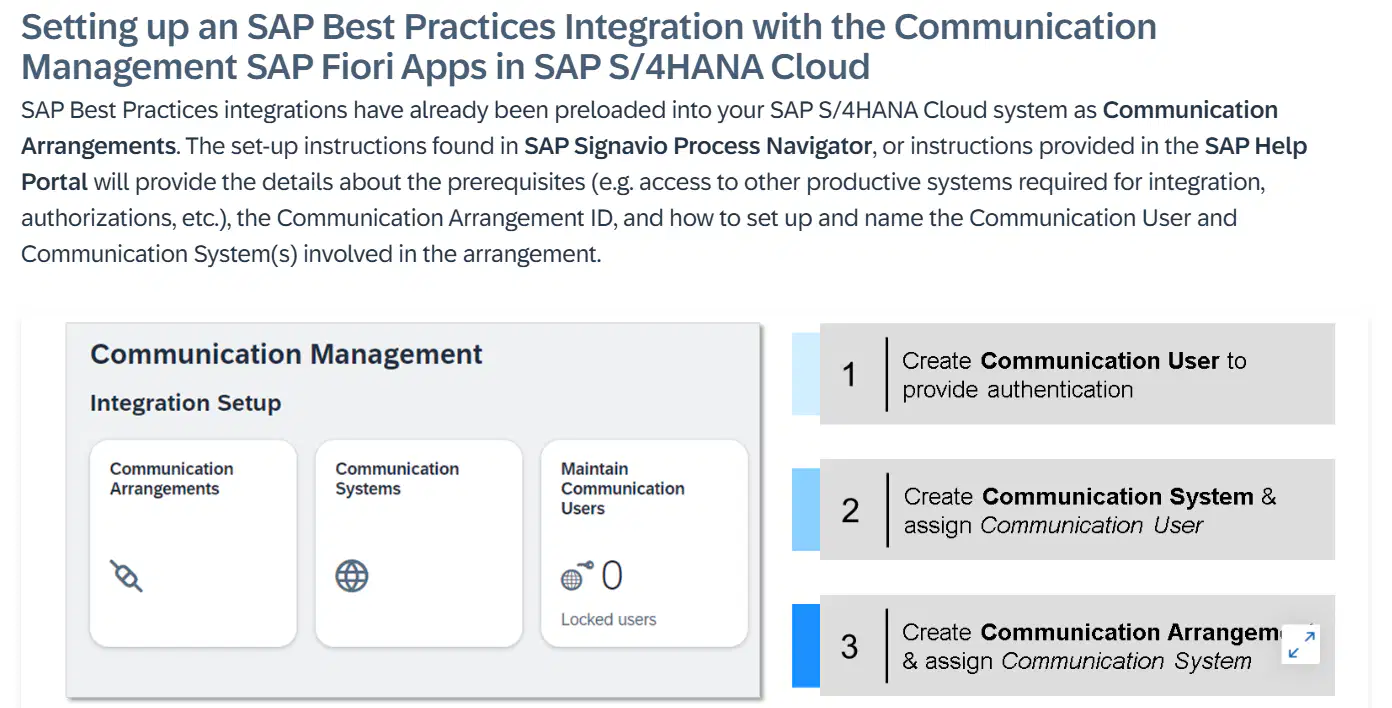1392x708 pixels.
Task: Select step 2 Create Communication System box
Action: pyautogui.click(x=1077, y=509)
